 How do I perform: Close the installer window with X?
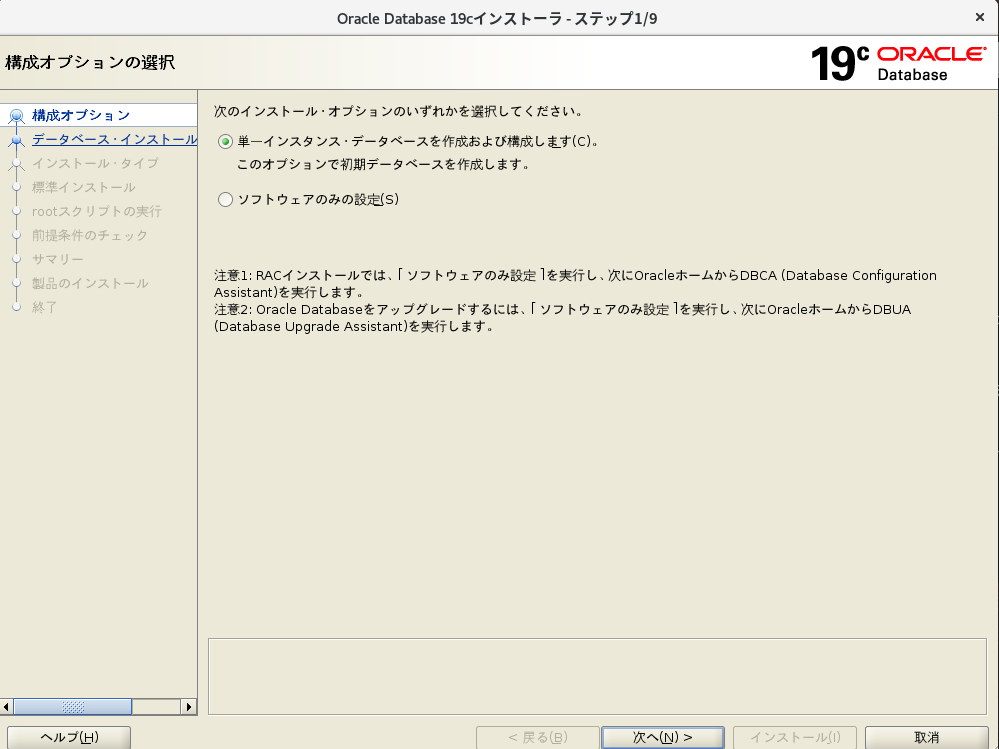pos(977,18)
